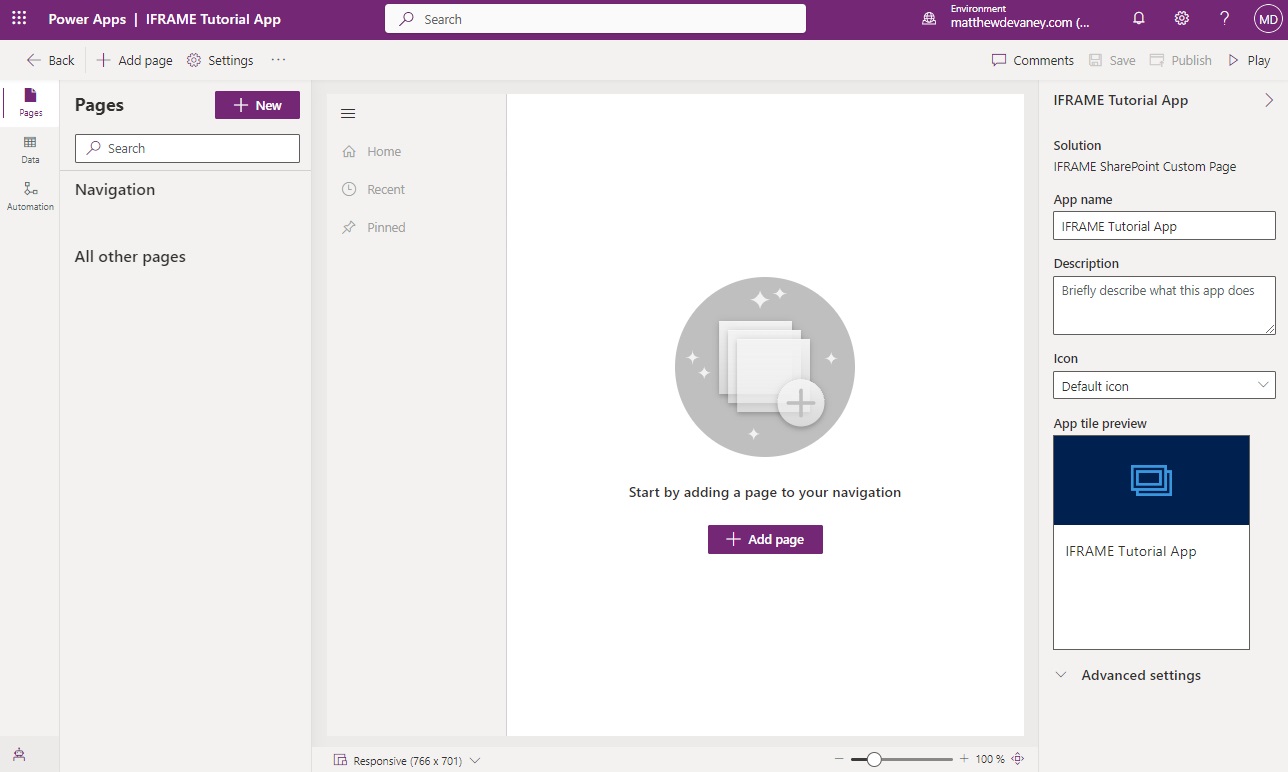Click the purple New button
The image size is (1288, 772).
(257, 105)
